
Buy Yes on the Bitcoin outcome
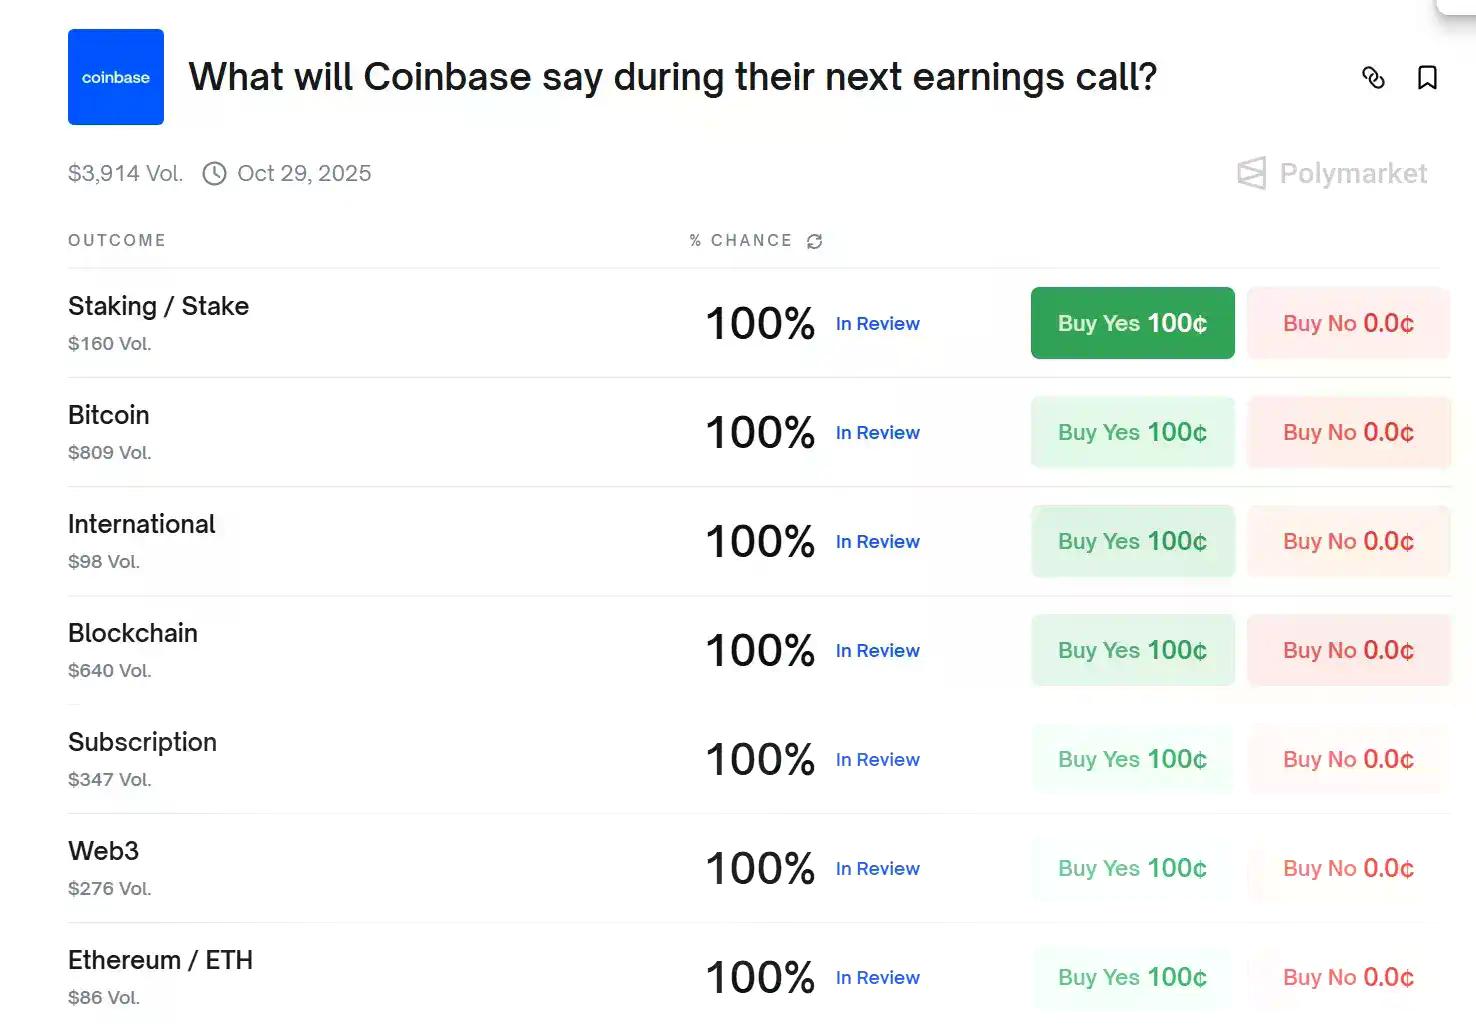tap(1132, 432)
